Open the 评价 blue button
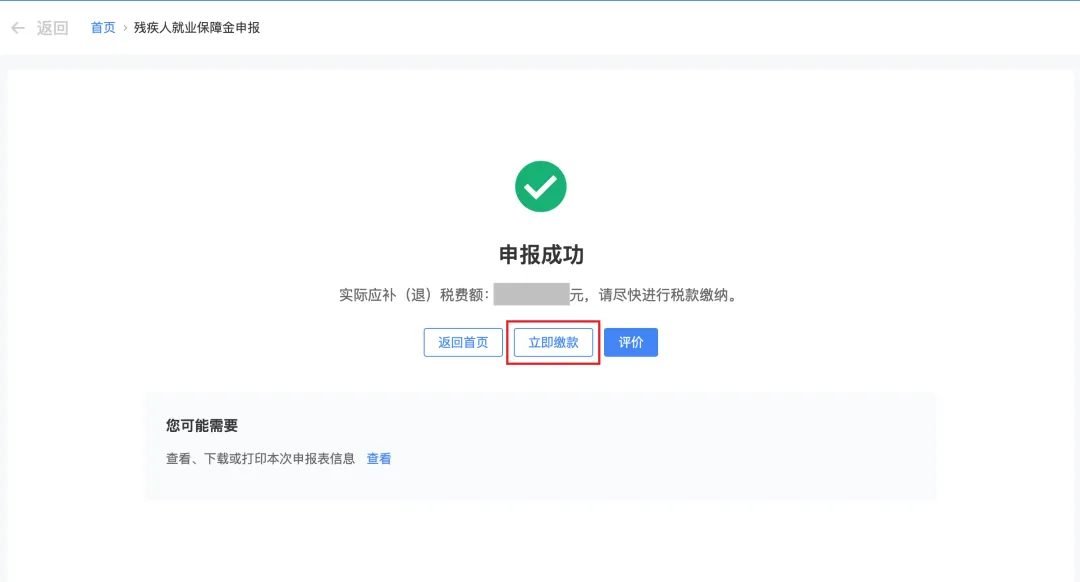Viewport: 1080px width, 582px height. pyautogui.click(x=630, y=343)
